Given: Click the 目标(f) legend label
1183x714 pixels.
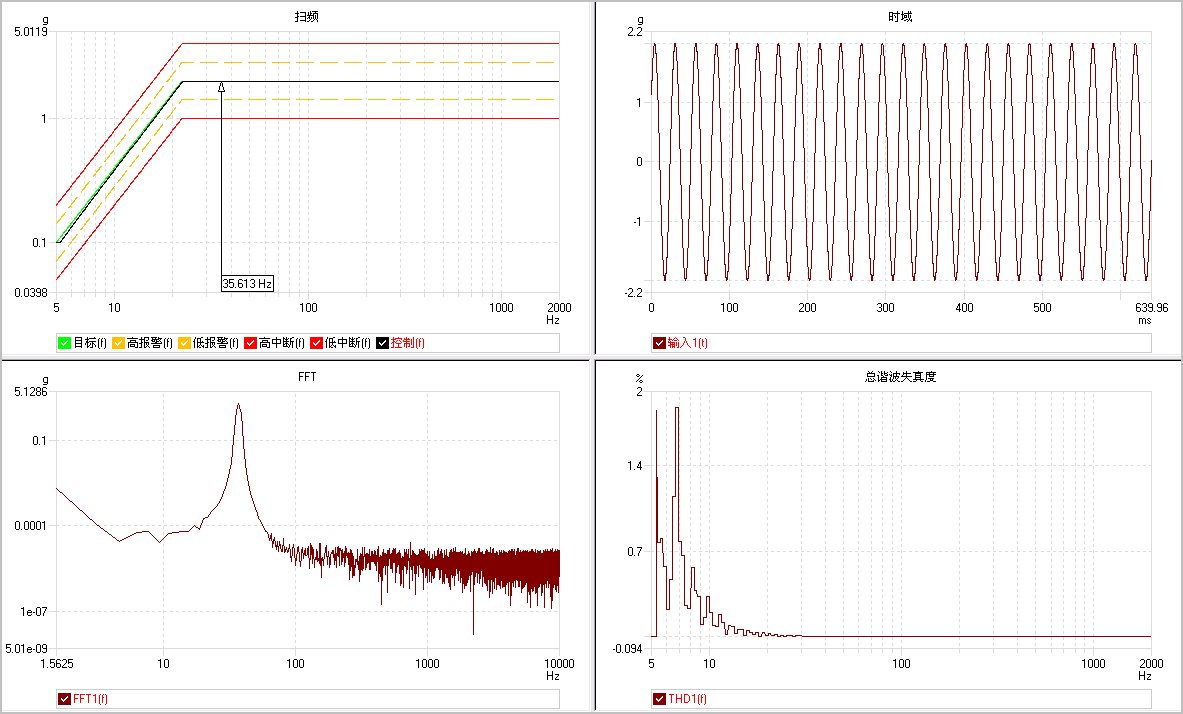Looking at the screenshot, I should click(x=90, y=343).
